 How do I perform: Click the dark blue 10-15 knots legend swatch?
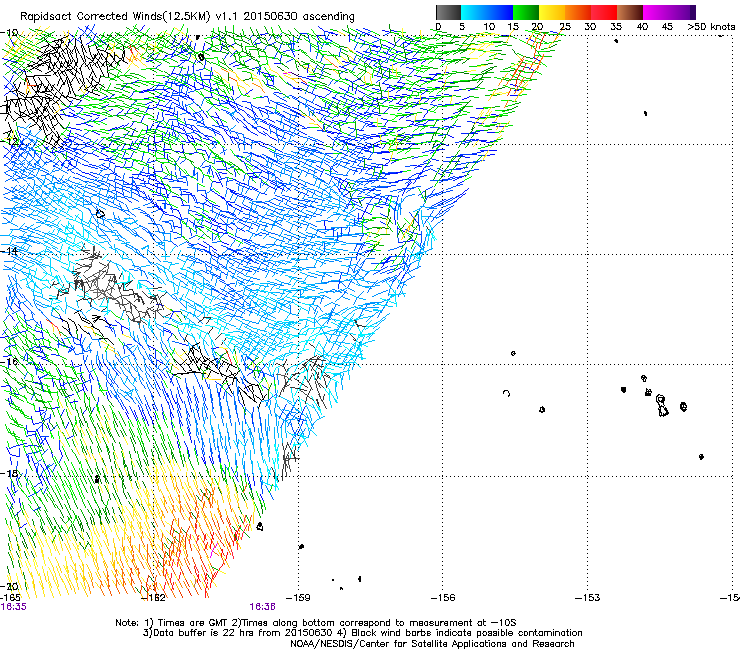500,12
